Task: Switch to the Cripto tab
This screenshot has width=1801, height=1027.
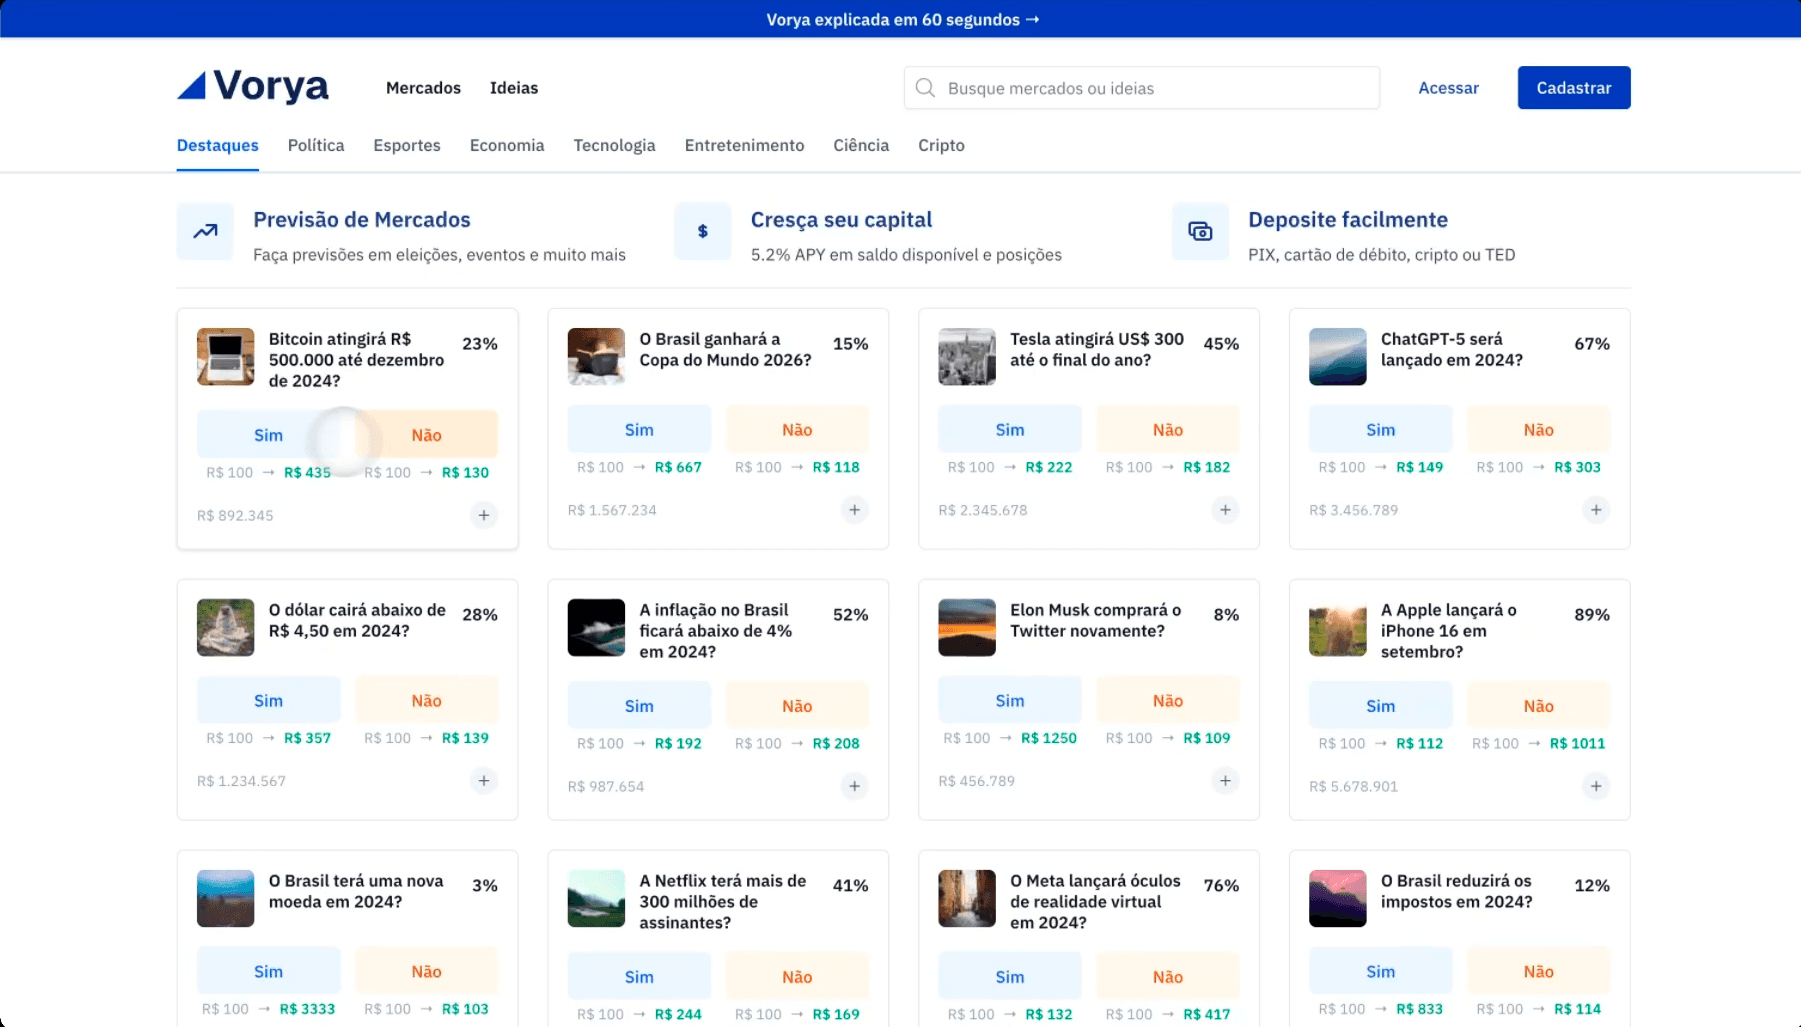Action: click(941, 145)
